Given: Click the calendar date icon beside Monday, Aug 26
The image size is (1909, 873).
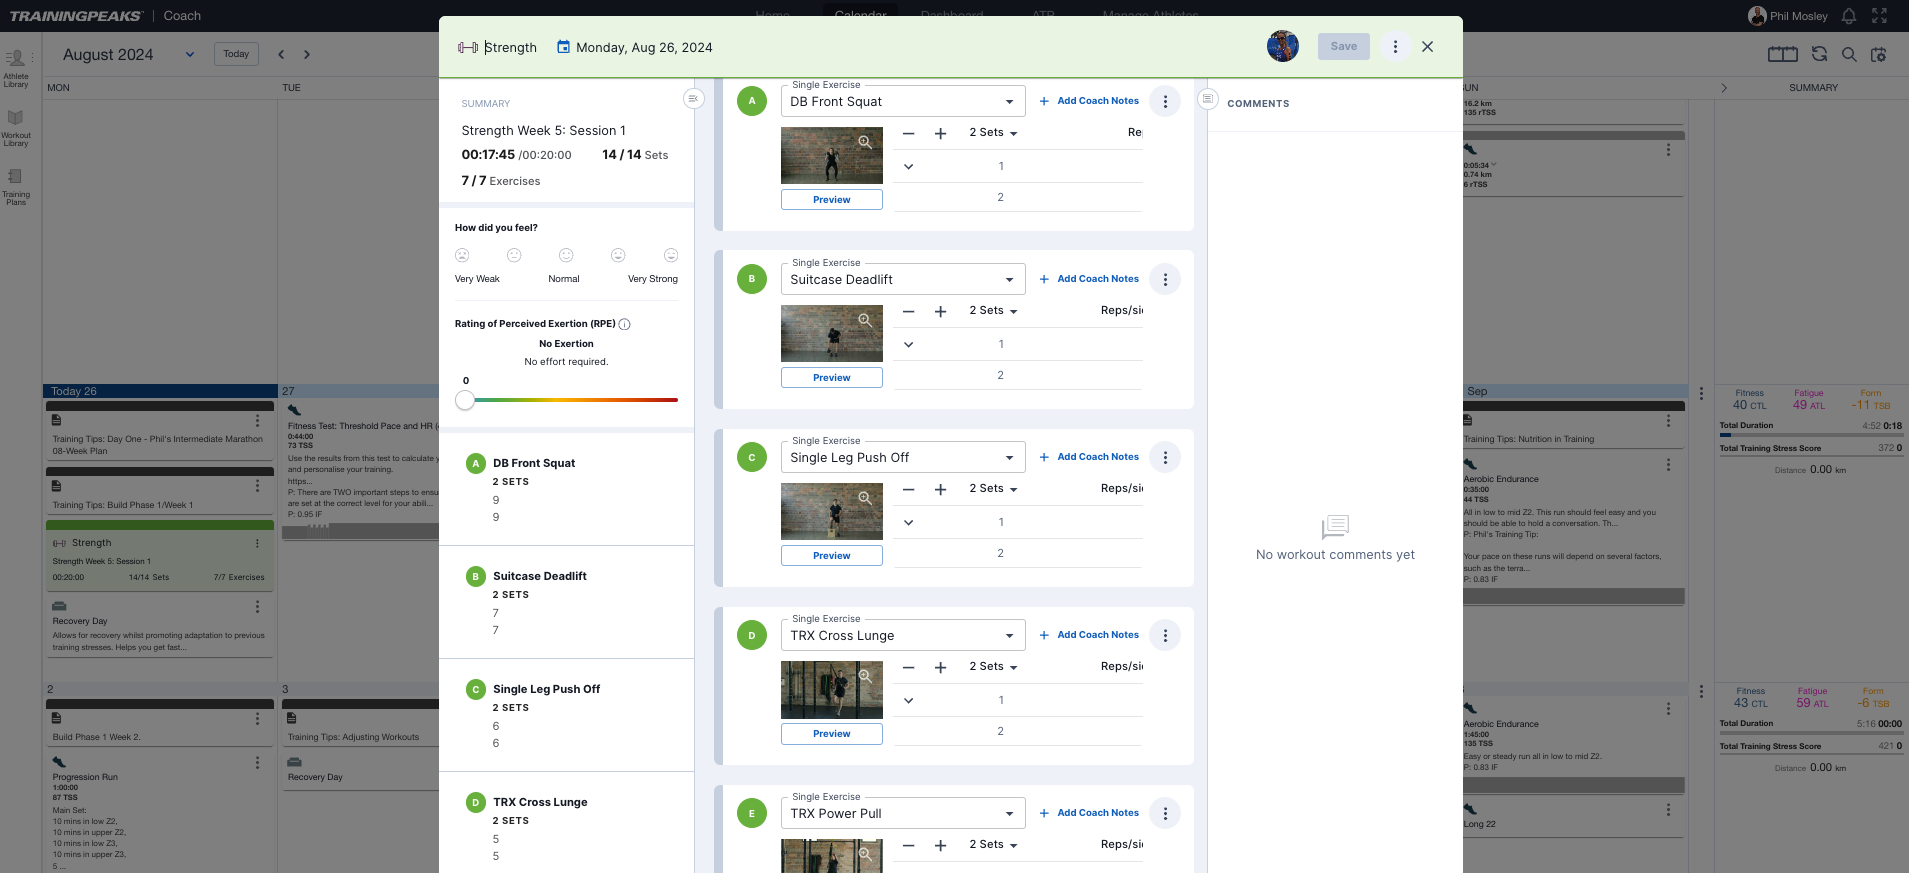Looking at the screenshot, I should (x=564, y=47).
